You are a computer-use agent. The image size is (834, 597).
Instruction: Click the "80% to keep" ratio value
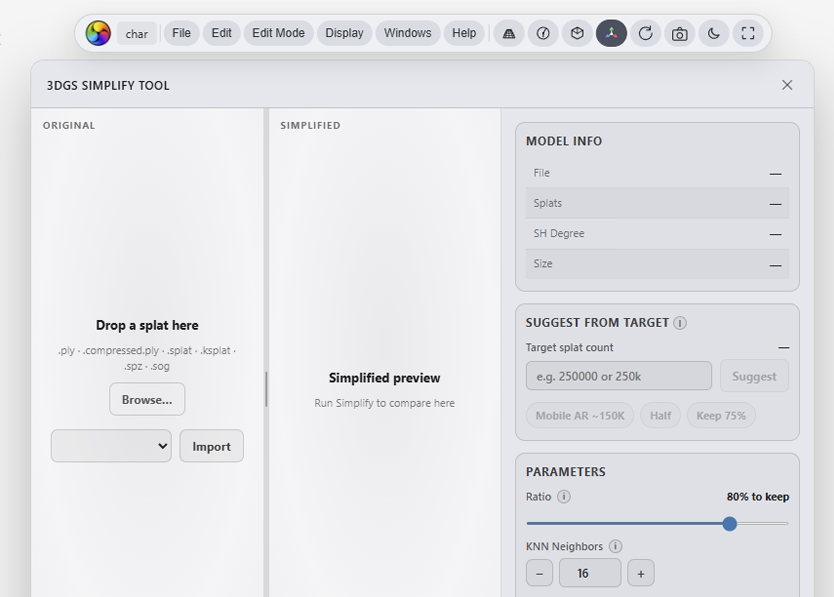click(x=758, y=496)
